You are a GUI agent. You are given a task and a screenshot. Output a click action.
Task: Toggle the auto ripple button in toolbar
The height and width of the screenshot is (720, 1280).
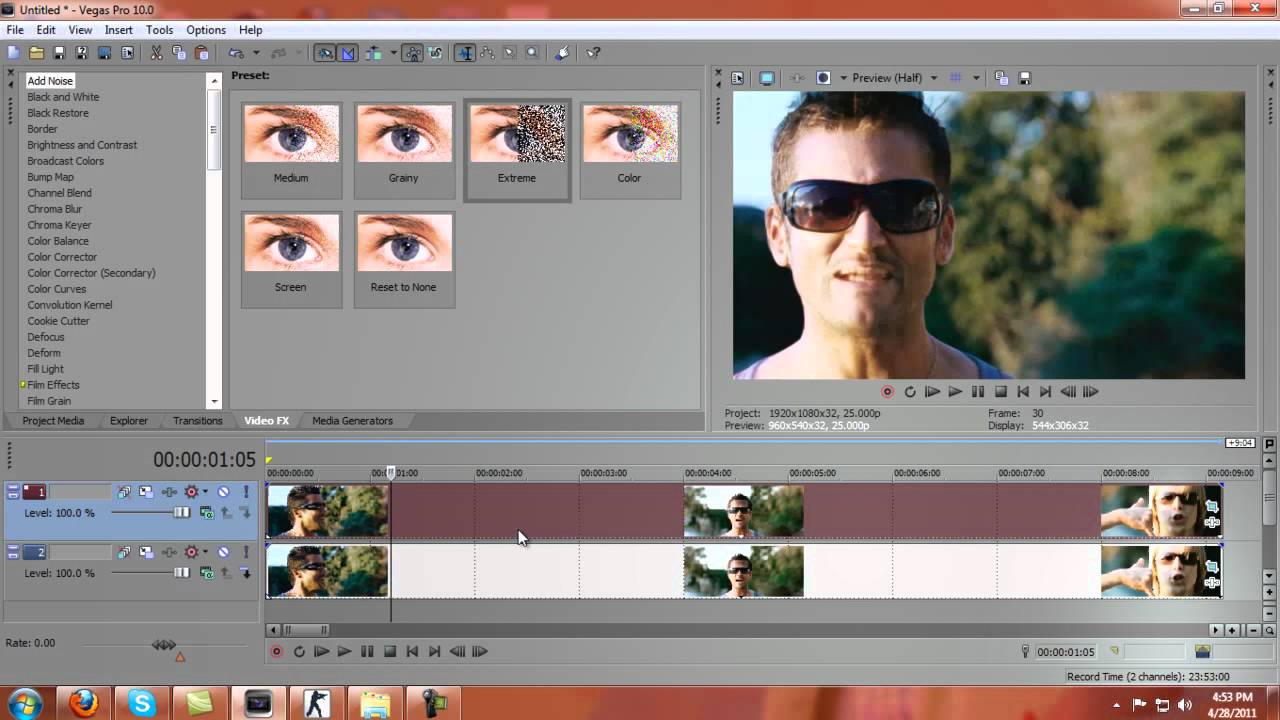tap(373, 53)
